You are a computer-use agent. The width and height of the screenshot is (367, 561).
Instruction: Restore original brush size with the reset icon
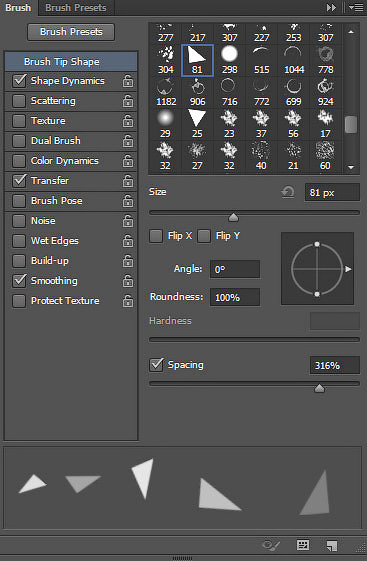point(288,192)
